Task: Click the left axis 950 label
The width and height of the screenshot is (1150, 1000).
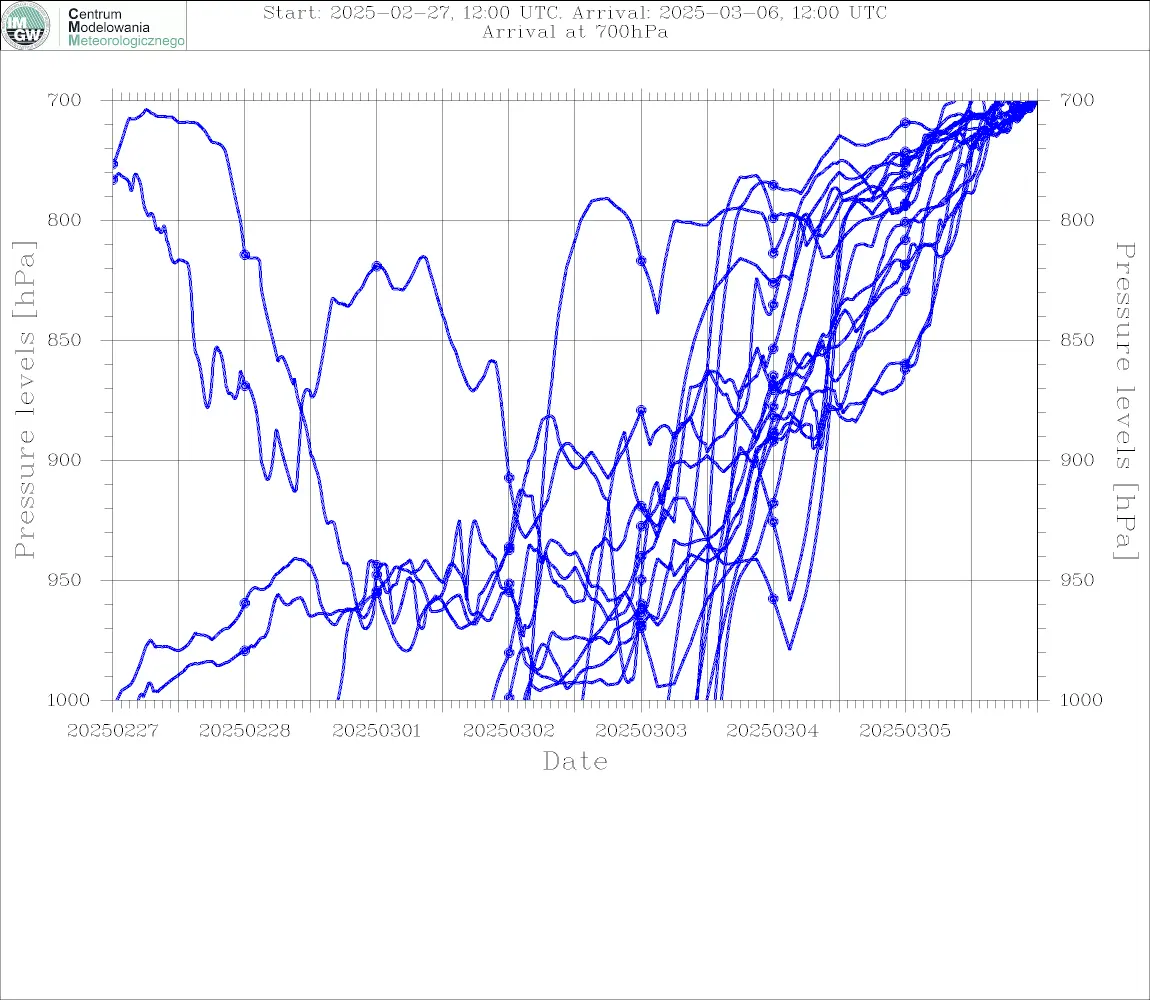Action: point(65,580)
